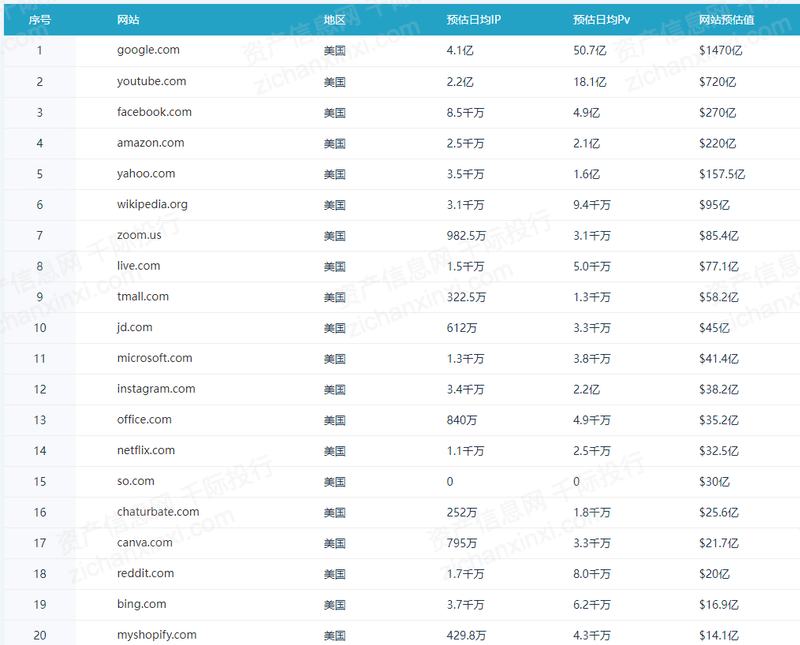
Task: Open the wikipedia.org link
Action: pyautogui.click(x=152, y=204)
